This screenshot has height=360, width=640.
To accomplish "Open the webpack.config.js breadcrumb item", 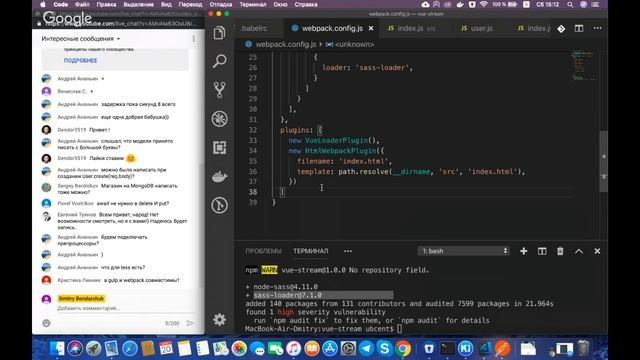I will (x=281, y=44).
